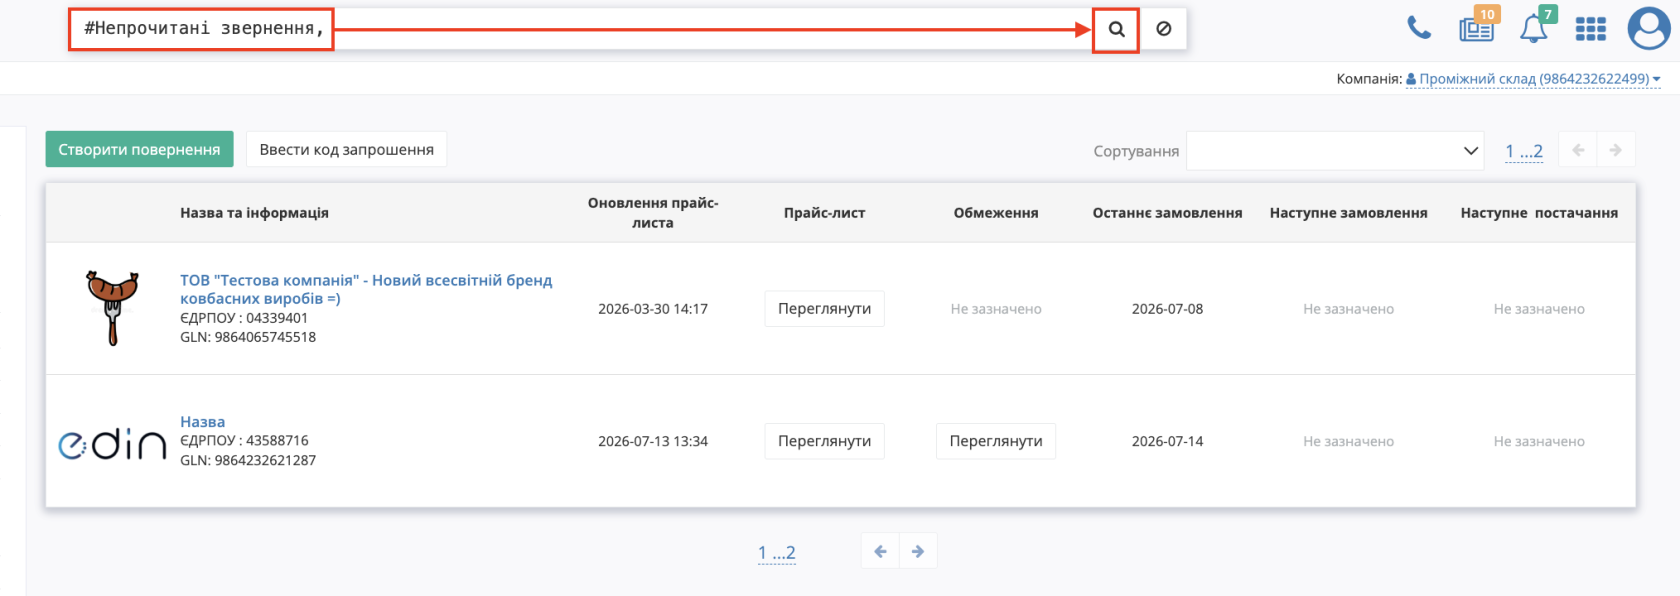Click column header Наступне постачання
The width and height of the screenshot is (1680, 596).
click(1539, 213)
